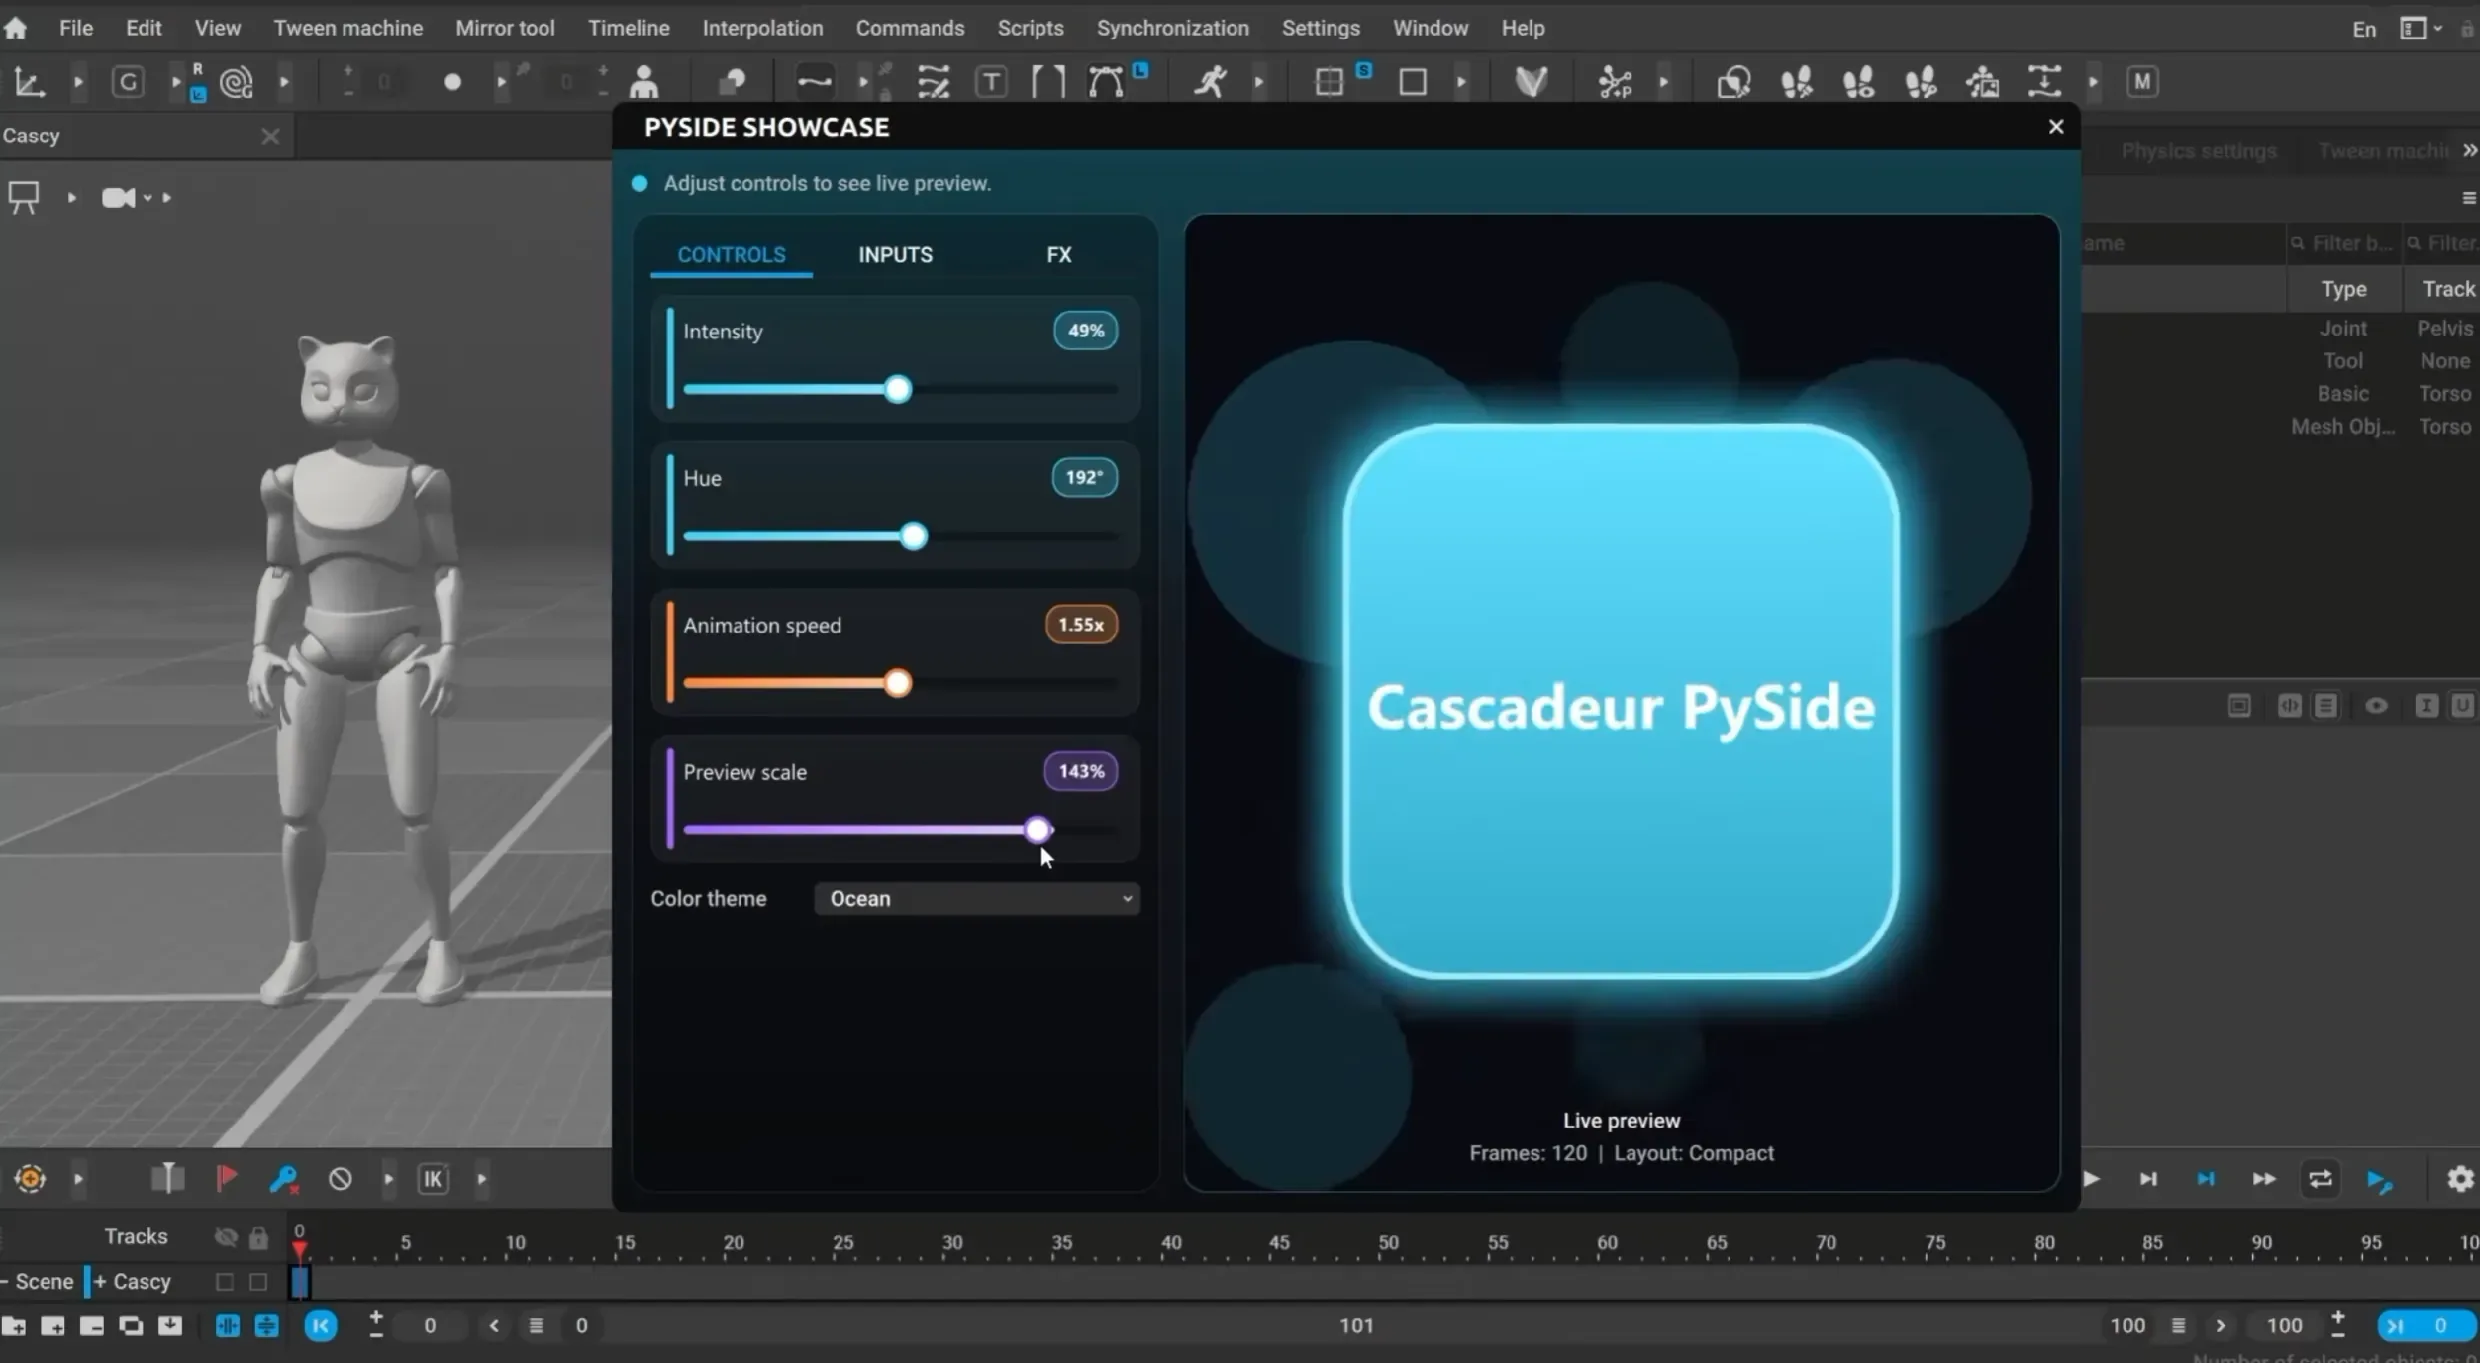Viewport: 2480px width, 1363px height.
Task: Click the orange target circle icon
Action: click(x=30, y=1179)
